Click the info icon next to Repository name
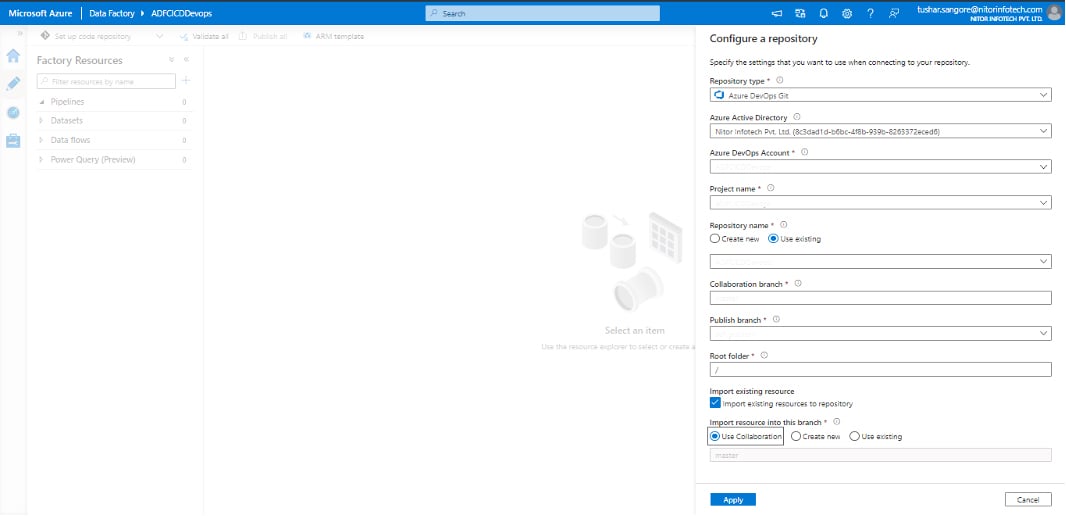Screen dimensions: 1066x516 point(784,224)
